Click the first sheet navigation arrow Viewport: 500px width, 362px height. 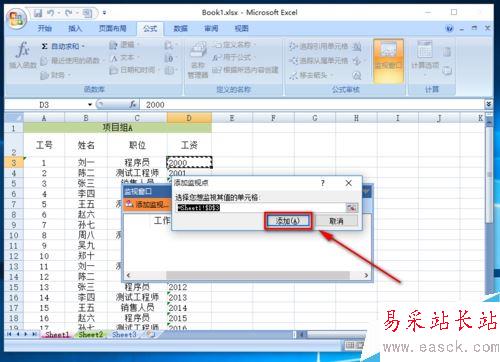[9, 334]
